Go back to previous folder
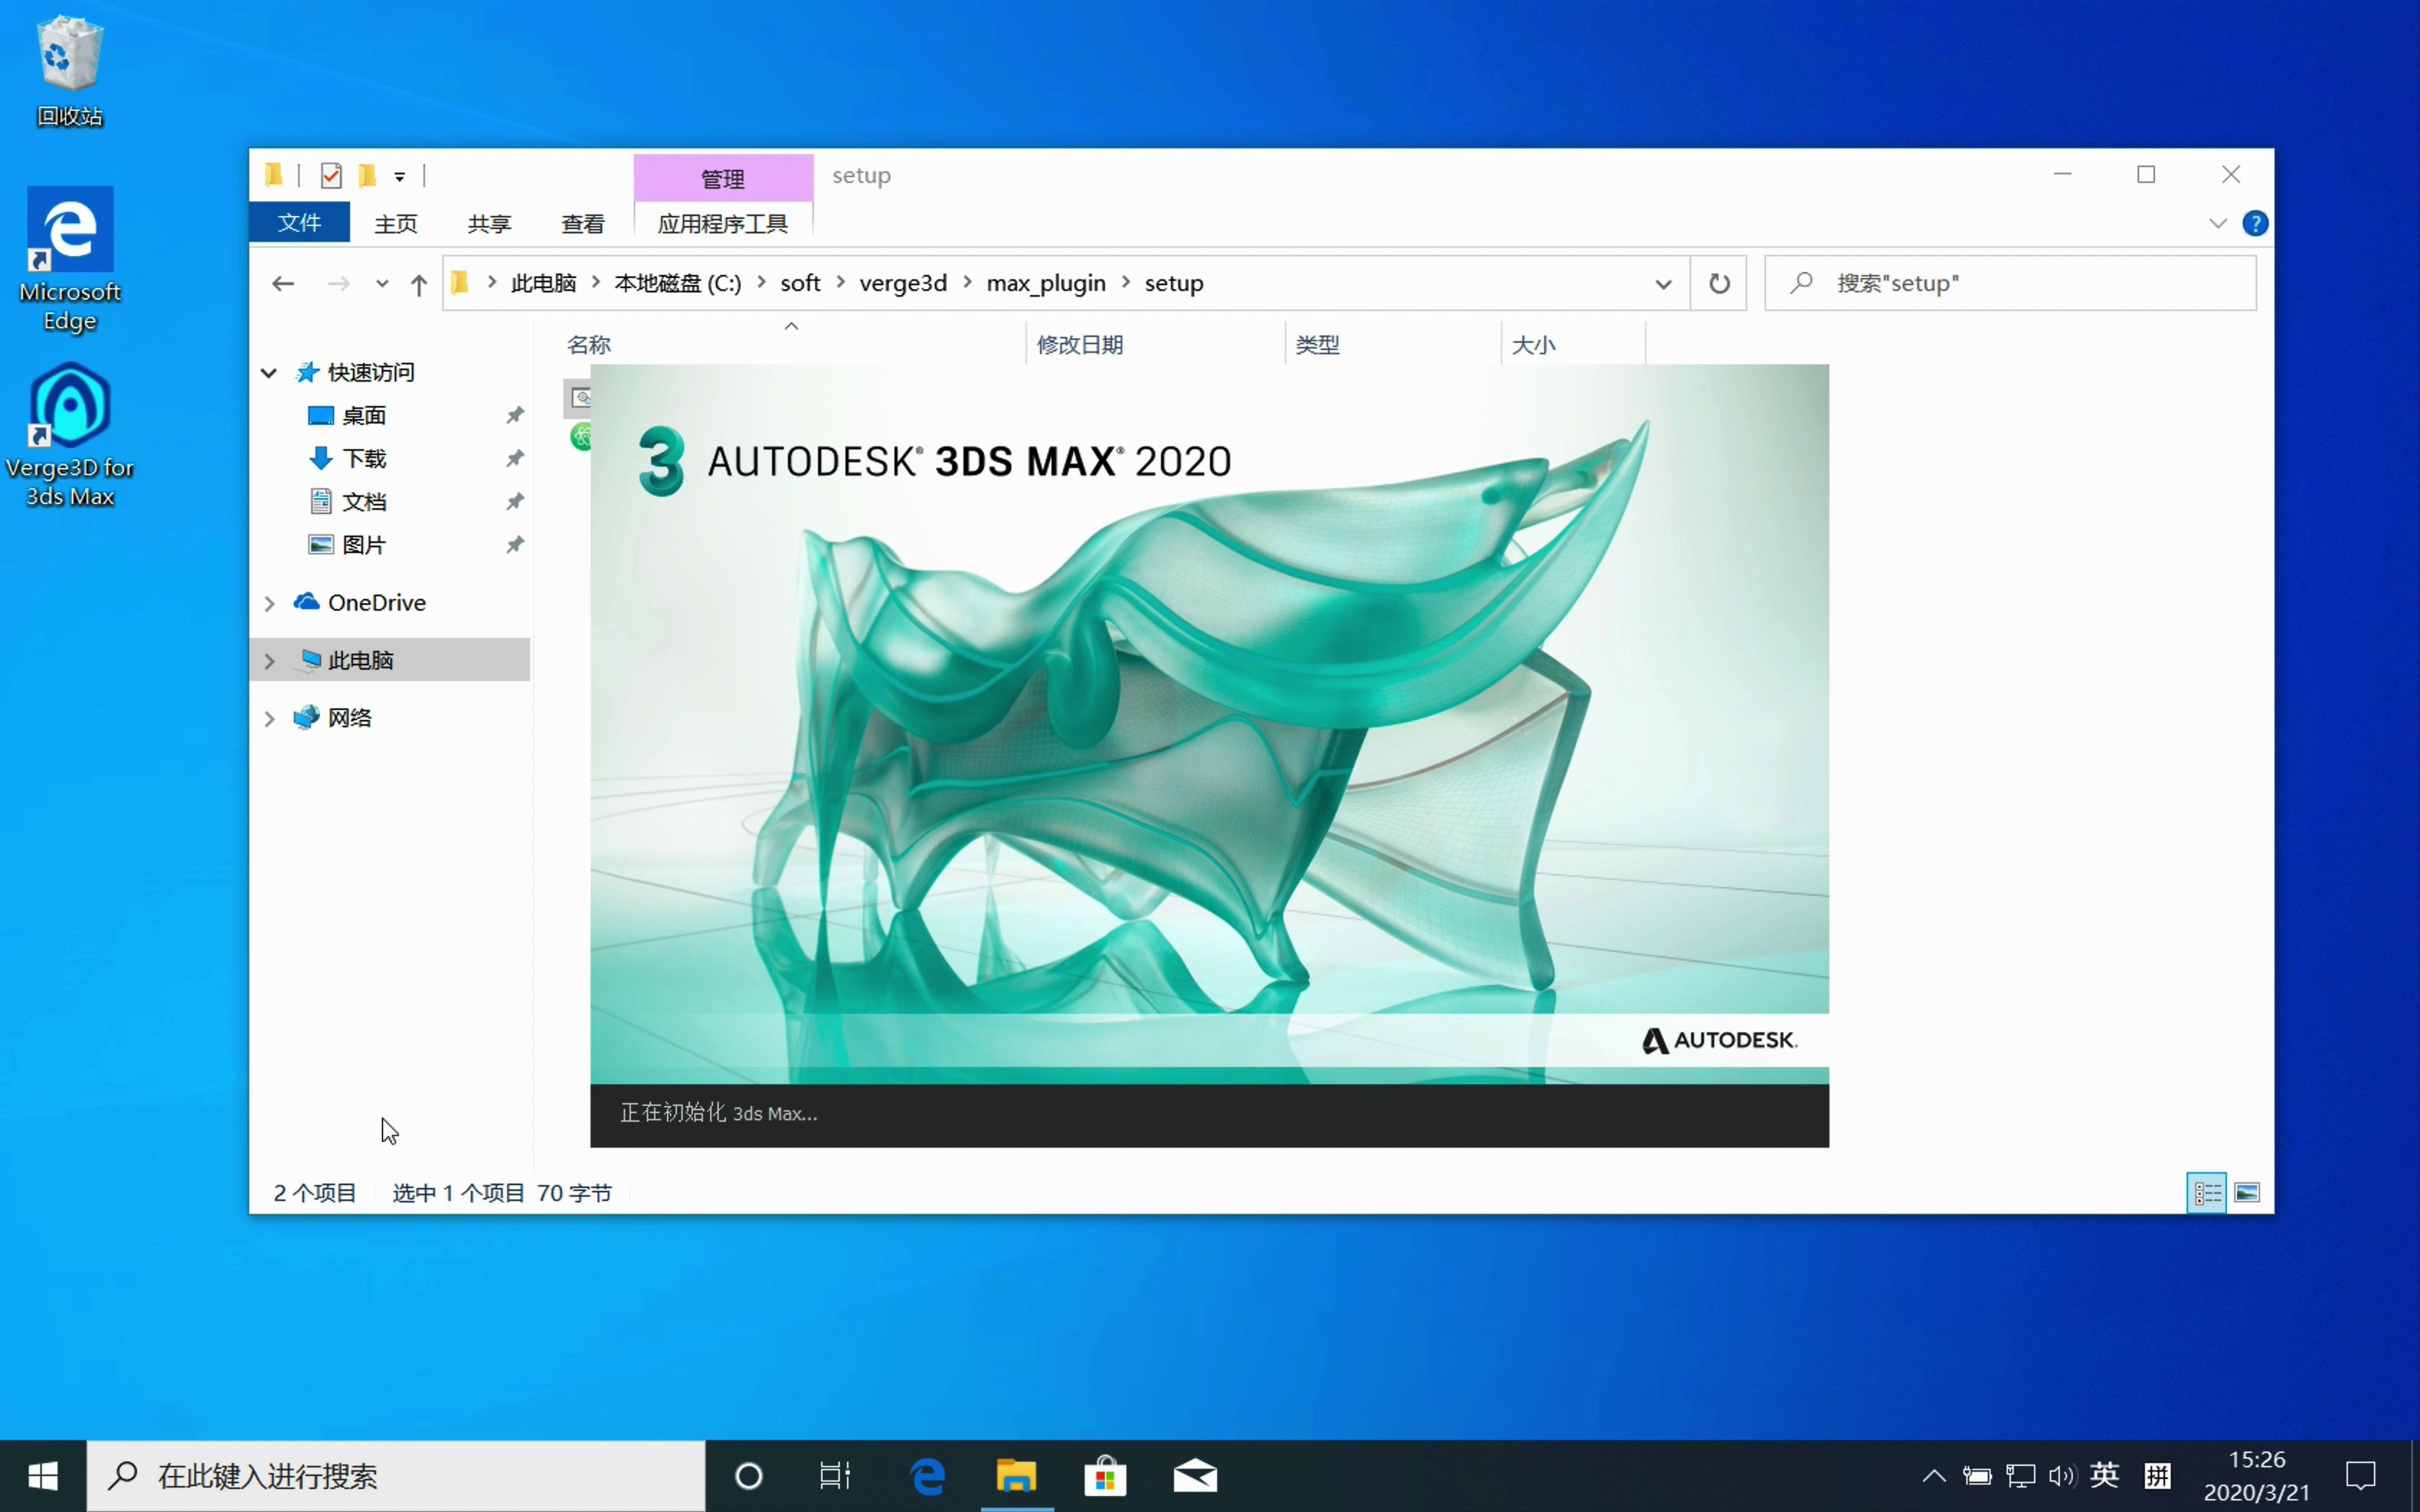The image size is (2420, 1512). click(x=283, y=284)
